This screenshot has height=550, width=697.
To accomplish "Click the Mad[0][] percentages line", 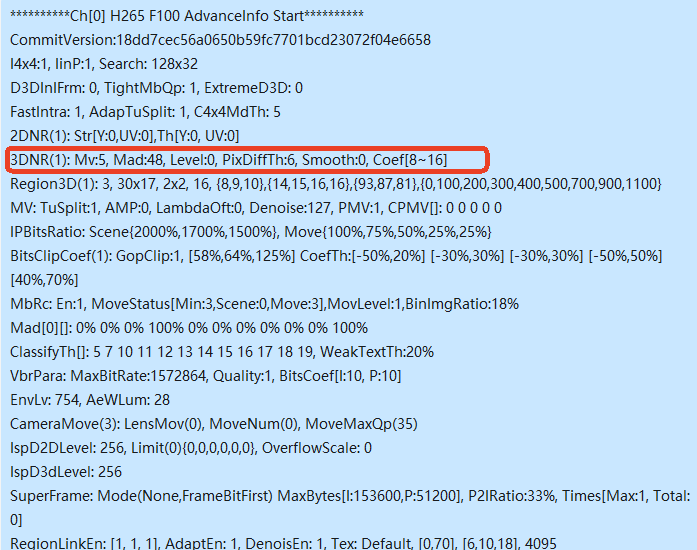I will pos(189,328).
